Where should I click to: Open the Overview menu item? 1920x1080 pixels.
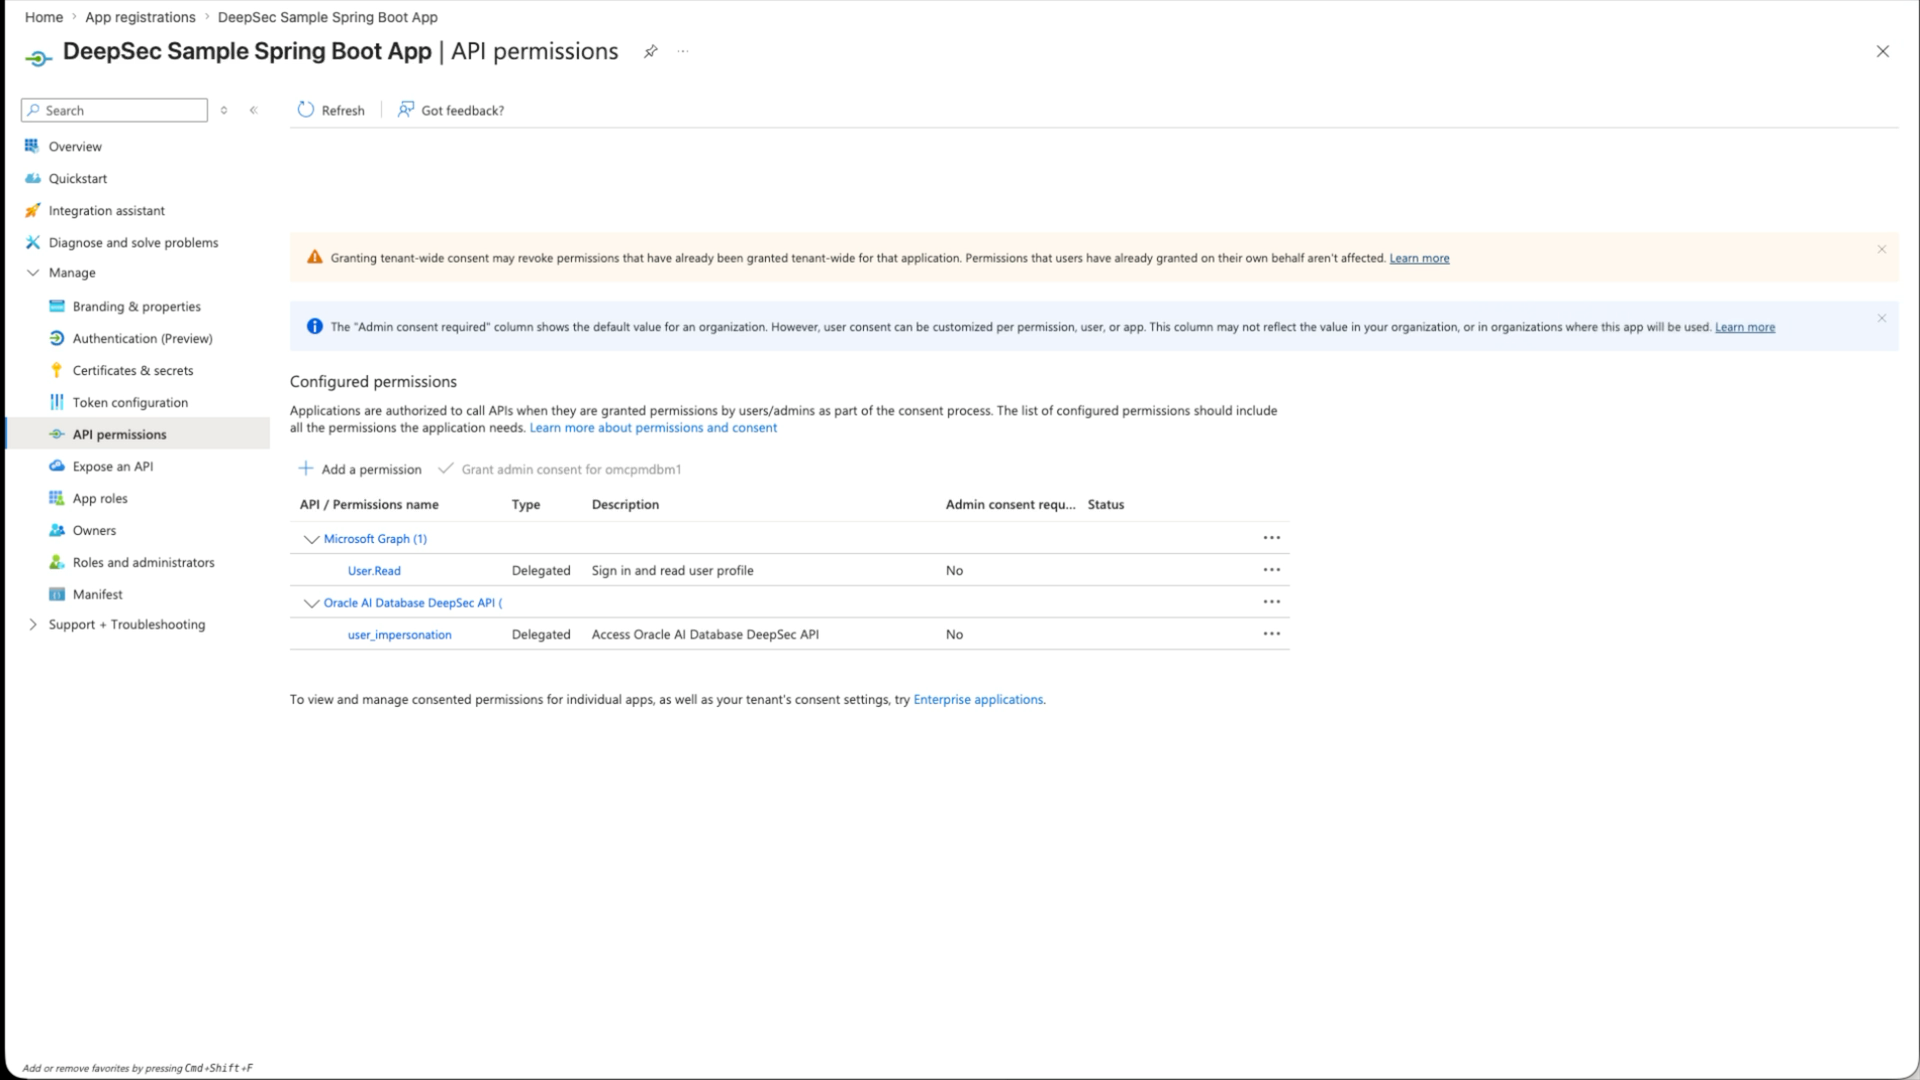click(x=75, y=146)
